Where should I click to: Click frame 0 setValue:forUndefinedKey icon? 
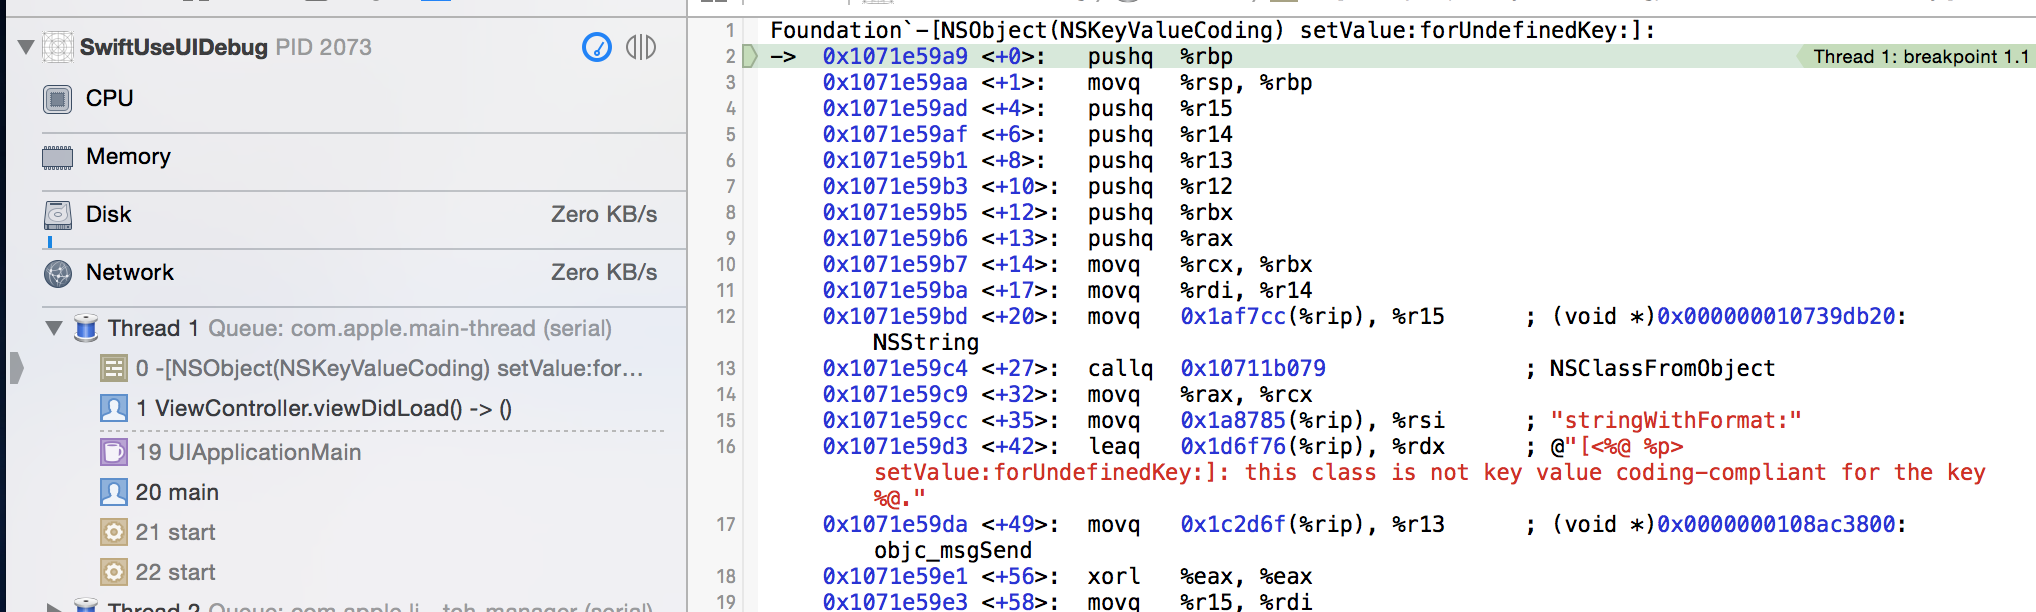click(114, 369)
